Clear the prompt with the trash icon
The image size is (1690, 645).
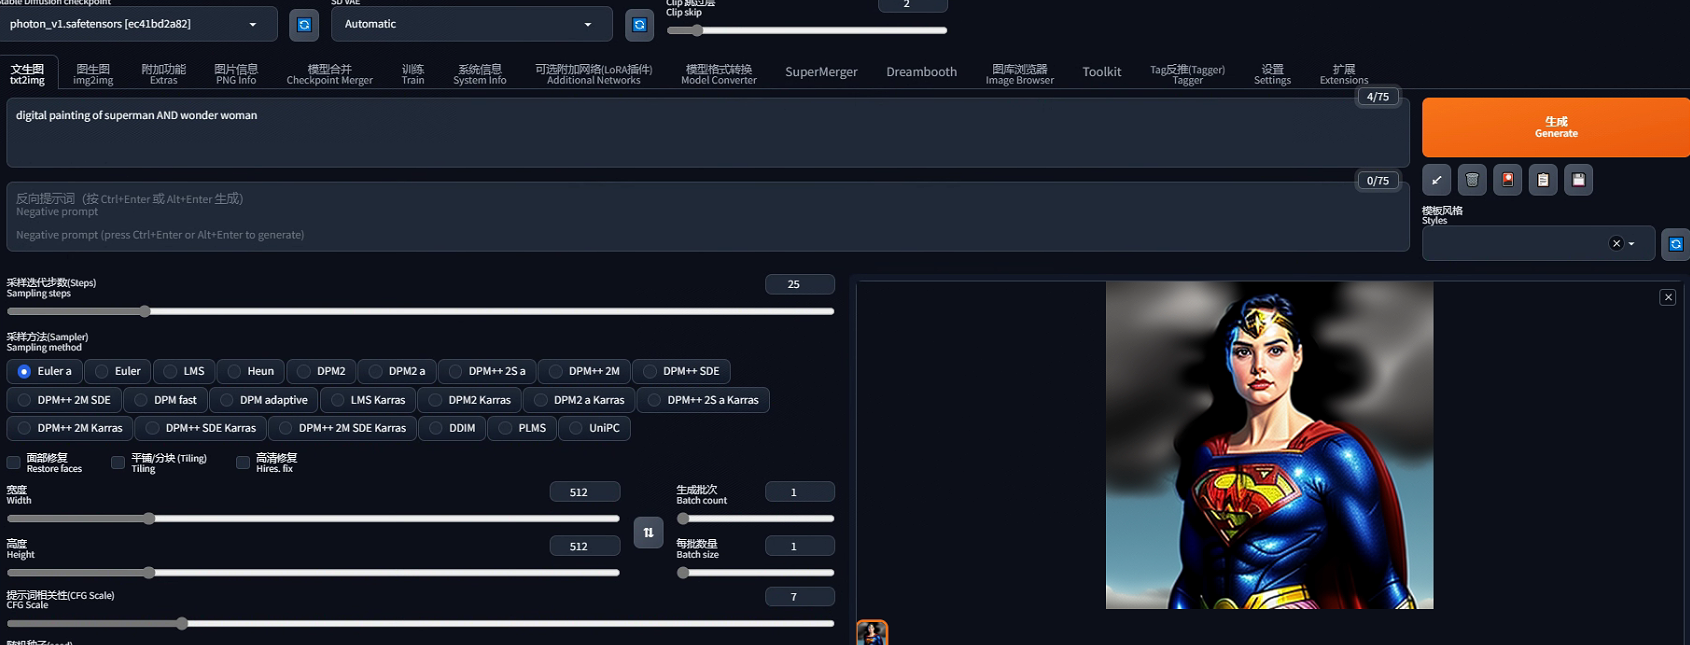[1472, 180]
